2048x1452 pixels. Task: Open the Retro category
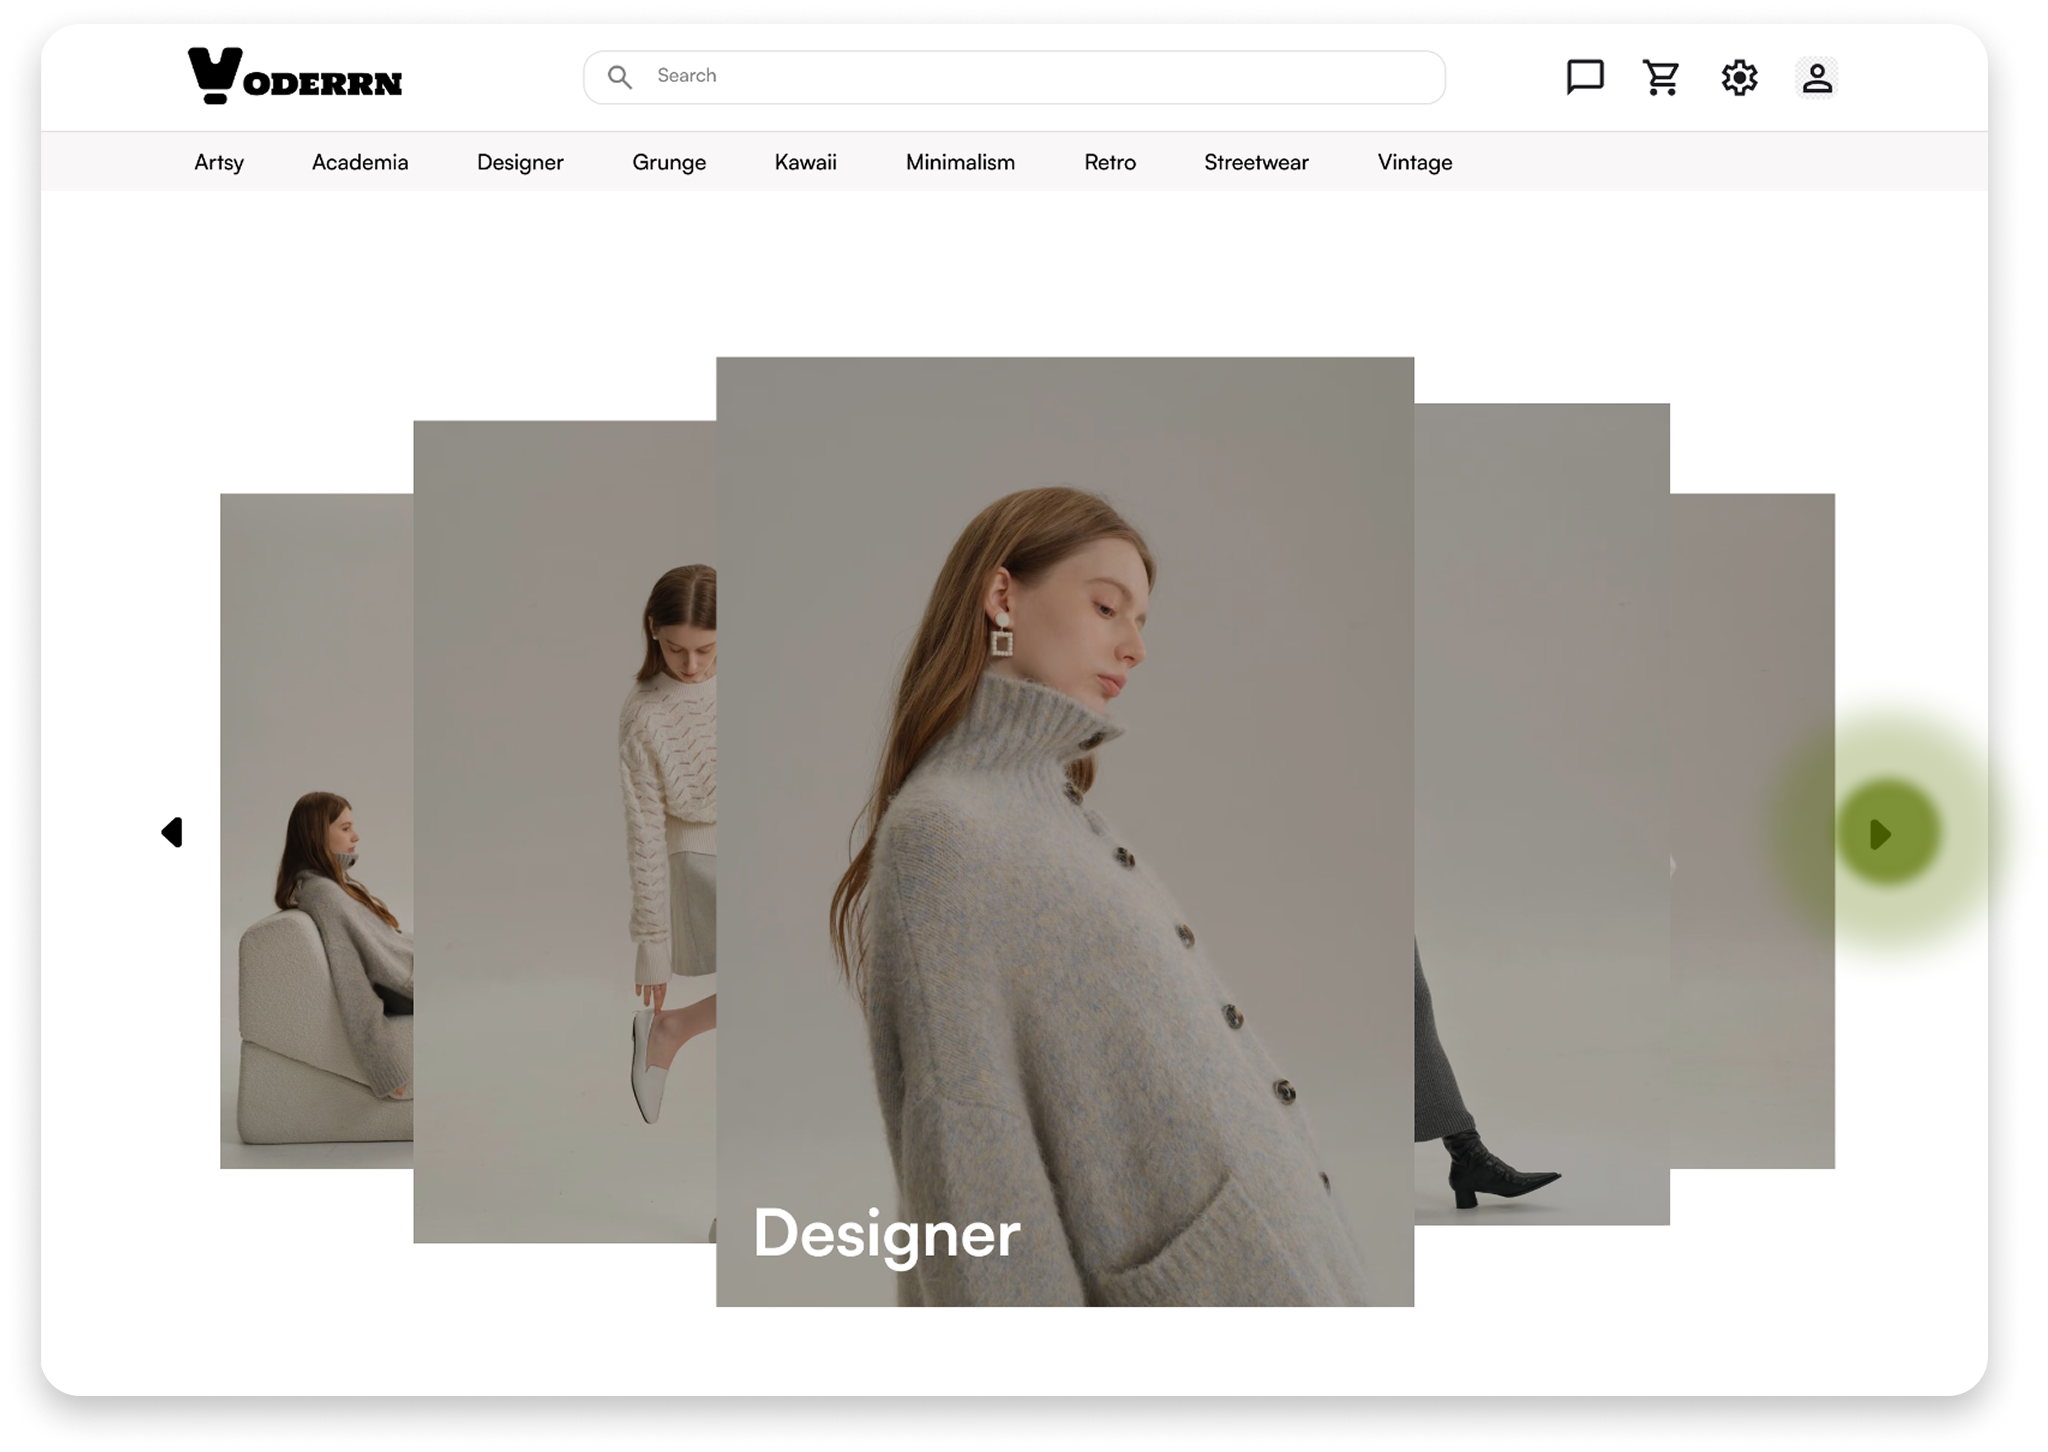(x=1110, y=162)
